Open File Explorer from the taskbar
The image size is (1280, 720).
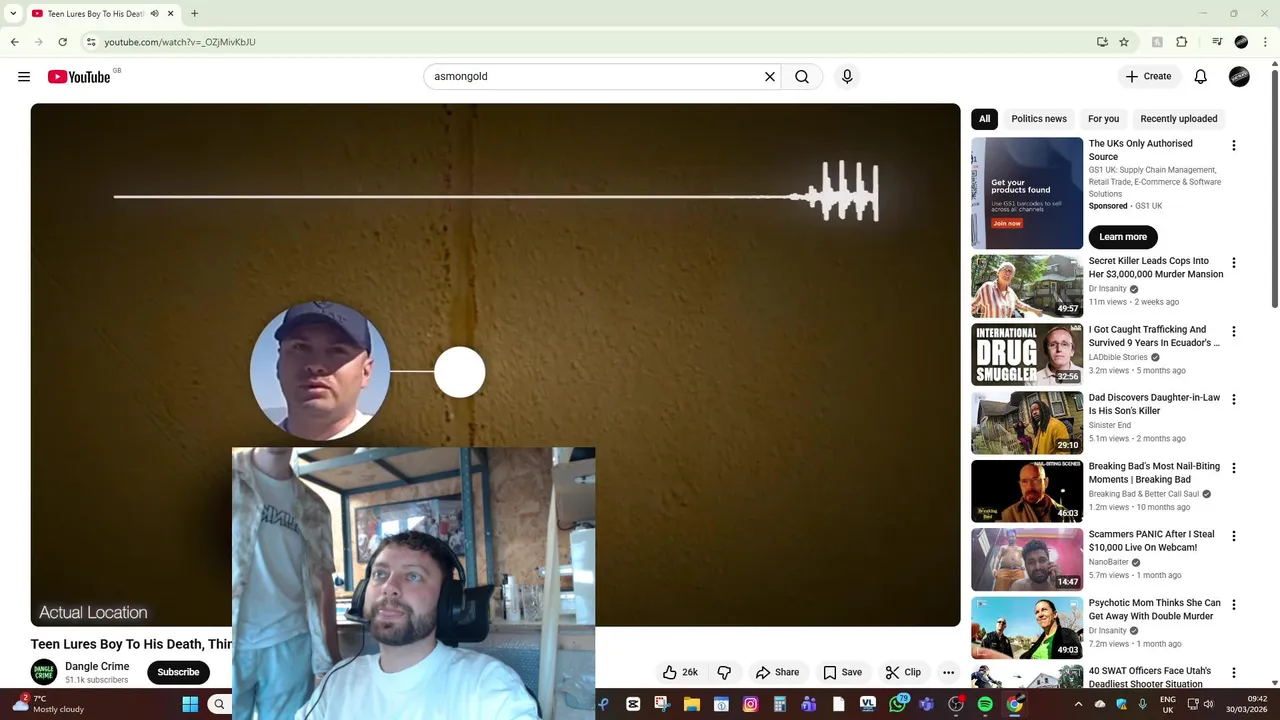[x=691, y=705]
